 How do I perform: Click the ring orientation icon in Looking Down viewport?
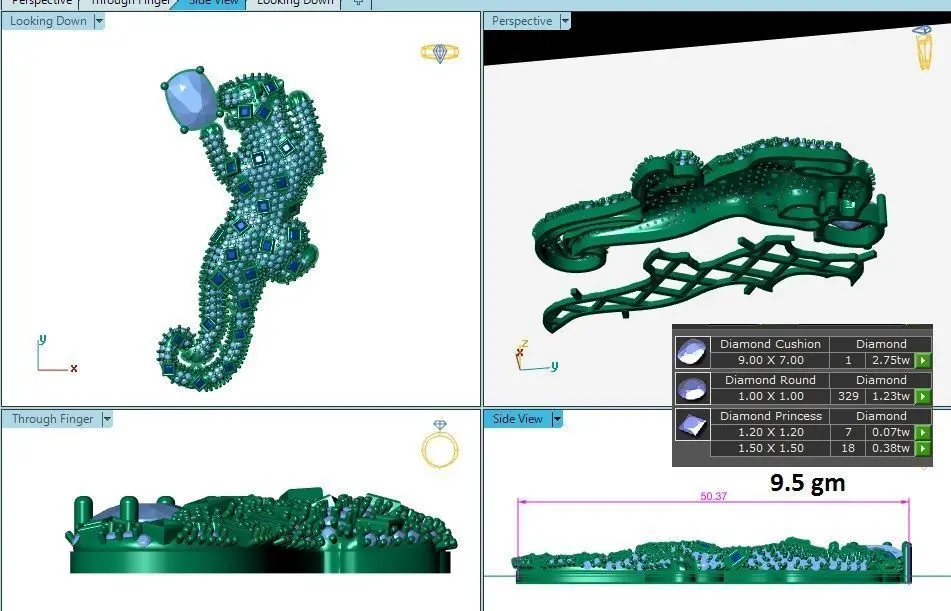click(440, 53)
